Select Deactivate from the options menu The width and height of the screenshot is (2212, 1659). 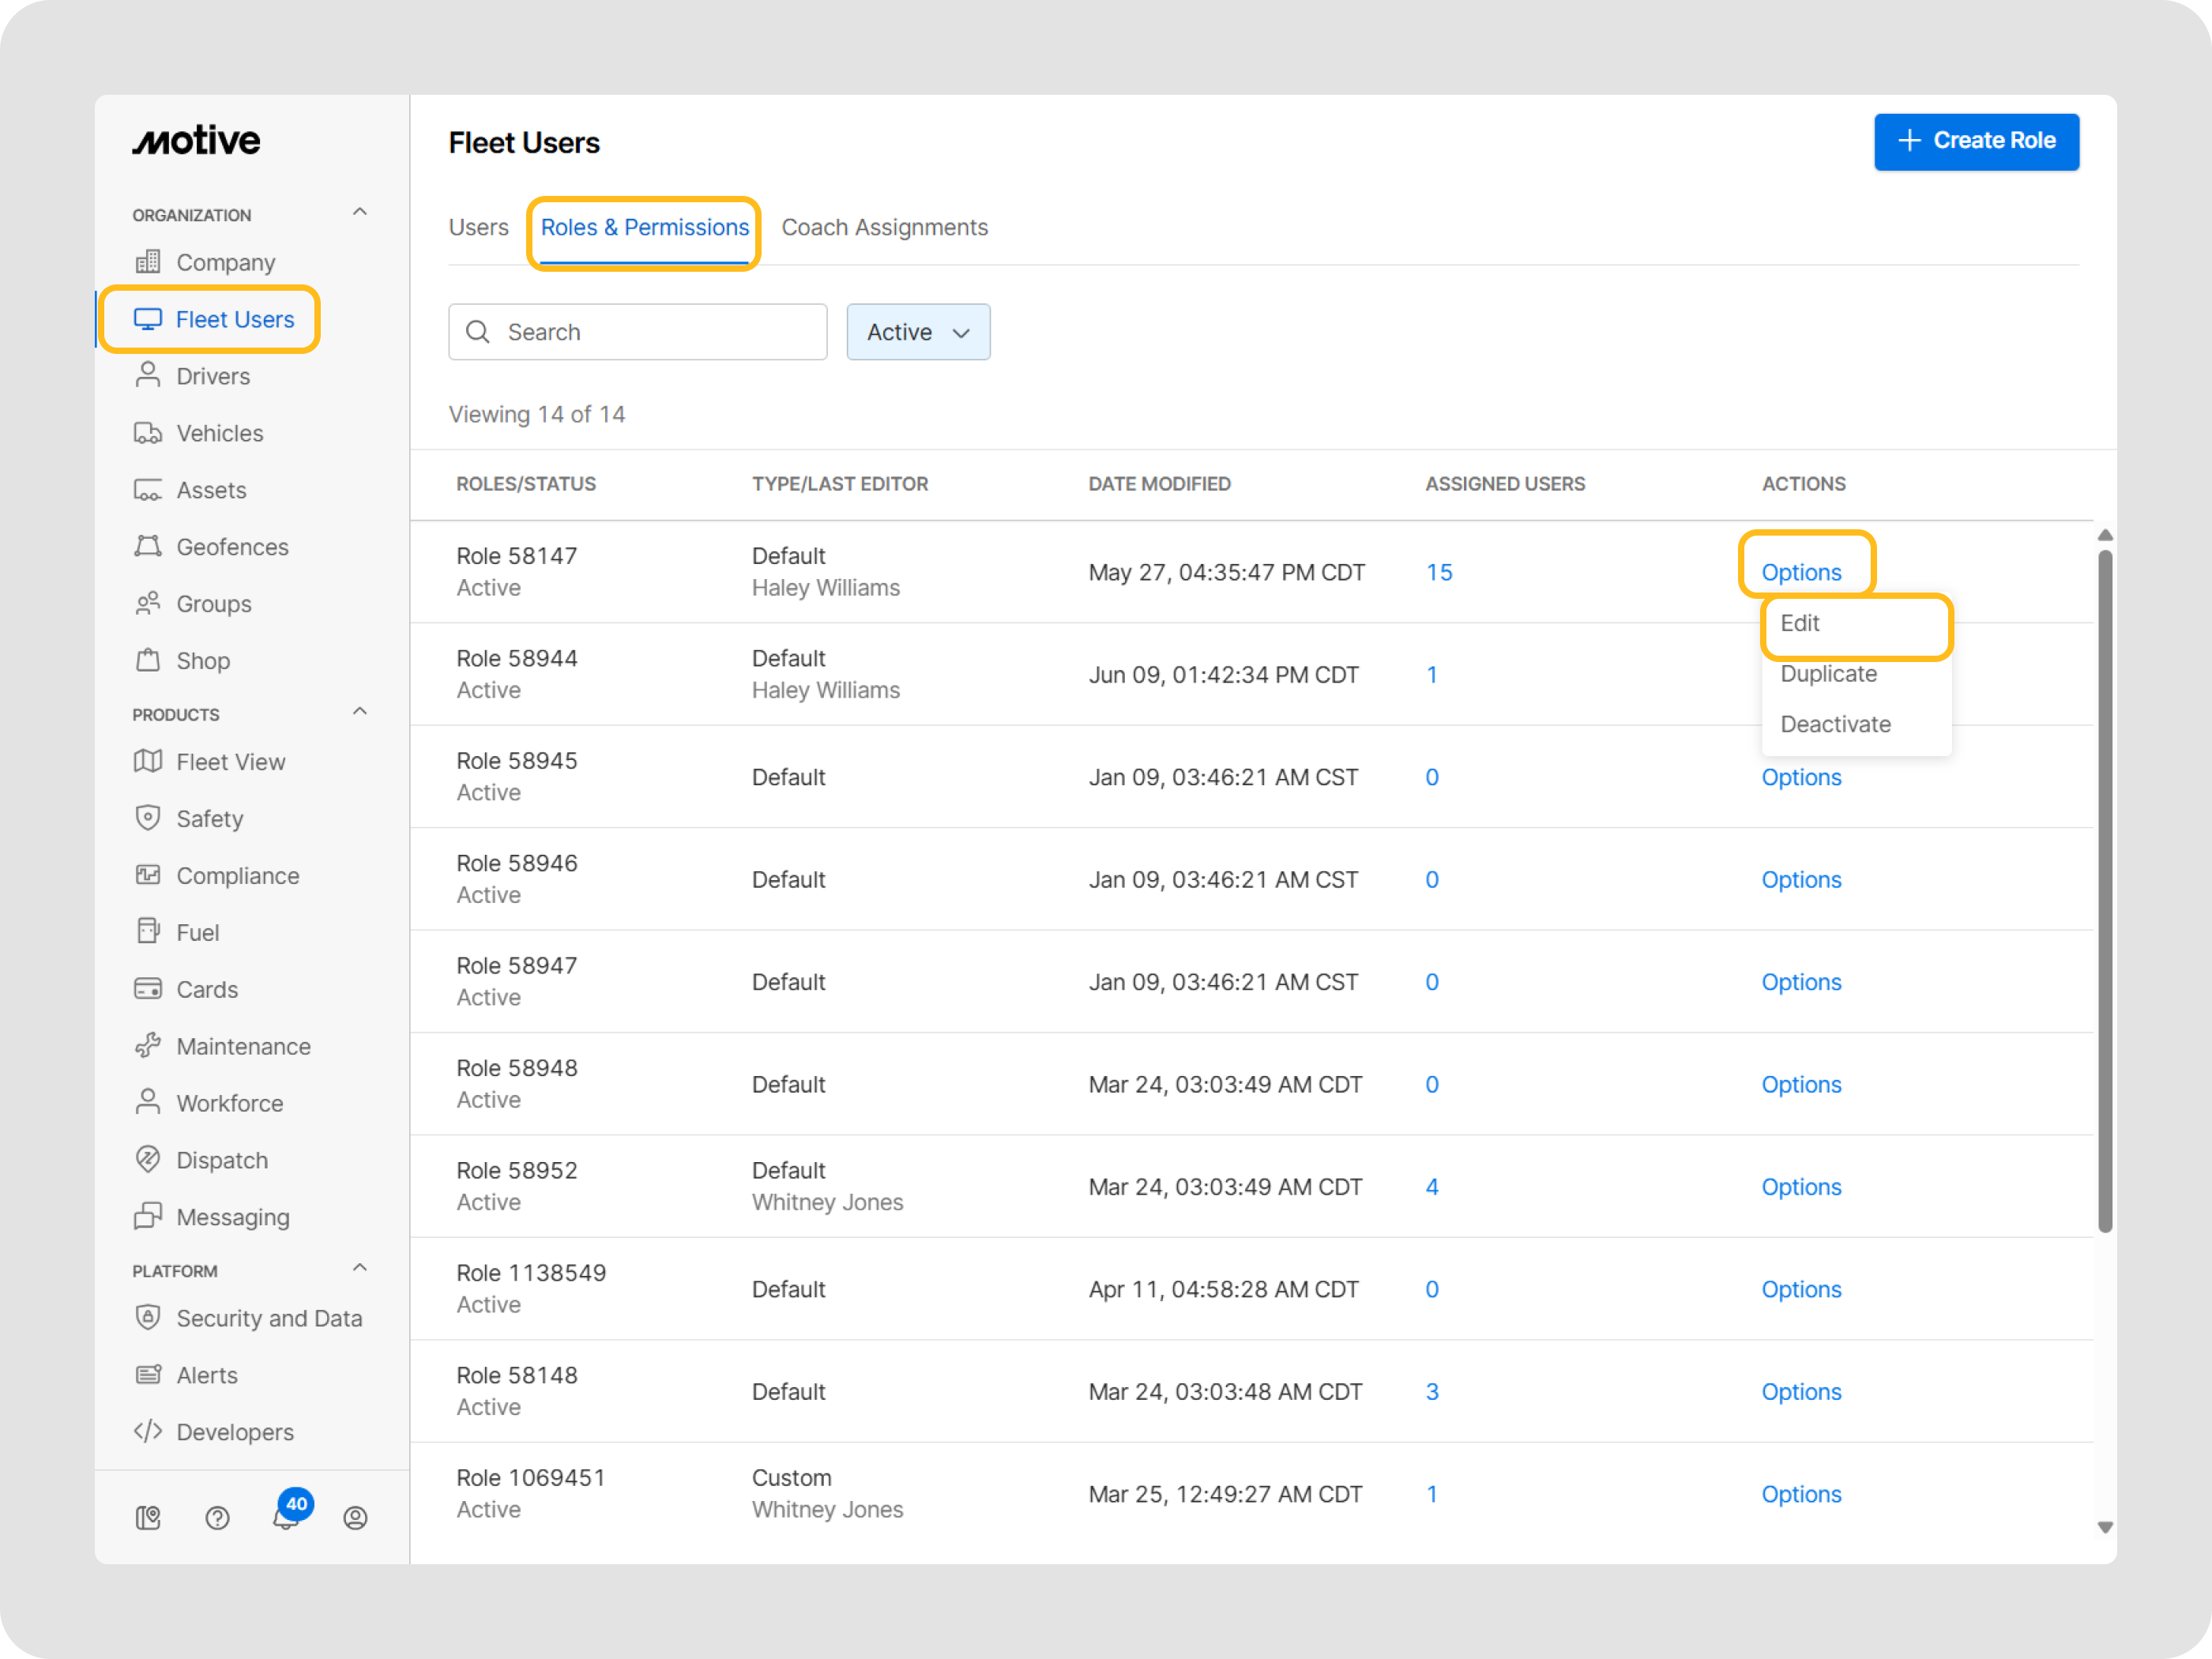pos(1835,724)
